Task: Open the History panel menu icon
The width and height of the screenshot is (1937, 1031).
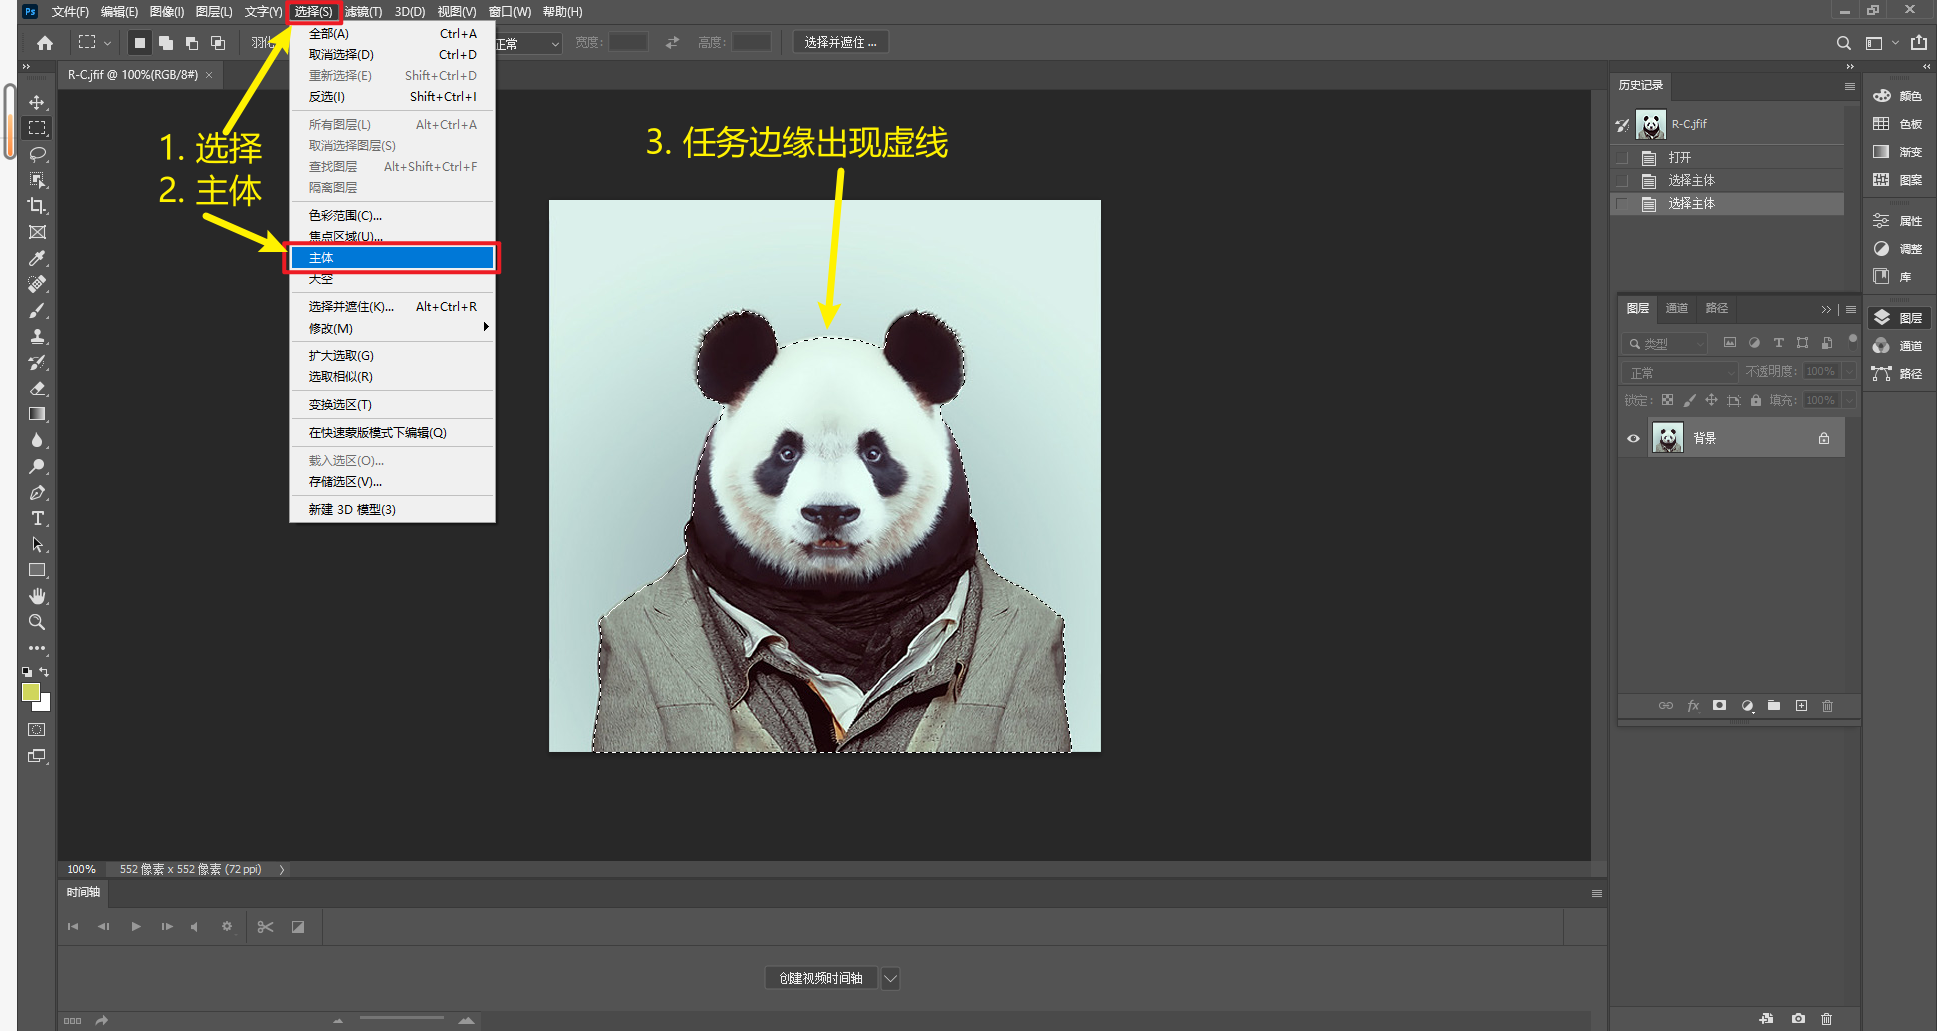Action: click(x=1850, y=86)
